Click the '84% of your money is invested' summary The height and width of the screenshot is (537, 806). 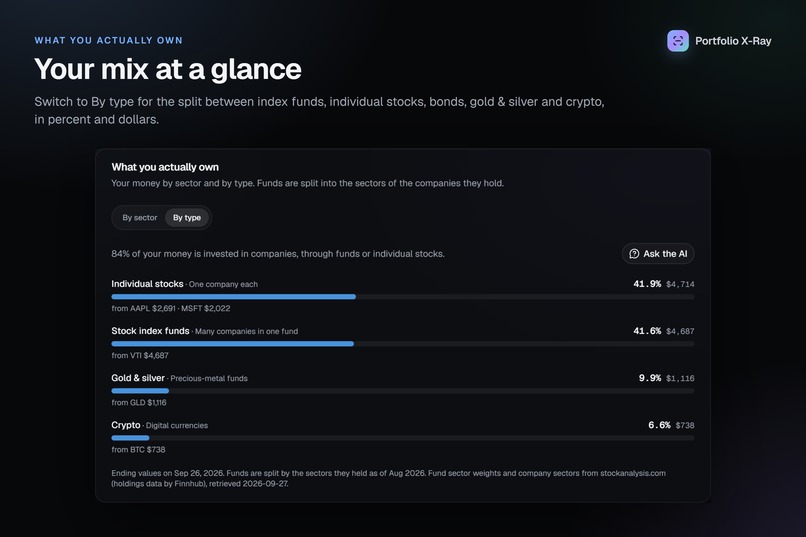click(278, 254)
